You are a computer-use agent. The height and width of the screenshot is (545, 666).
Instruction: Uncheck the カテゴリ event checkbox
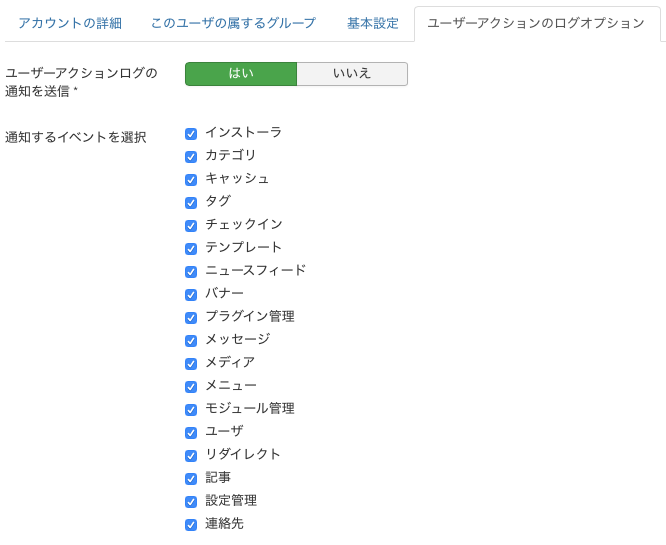191,156
